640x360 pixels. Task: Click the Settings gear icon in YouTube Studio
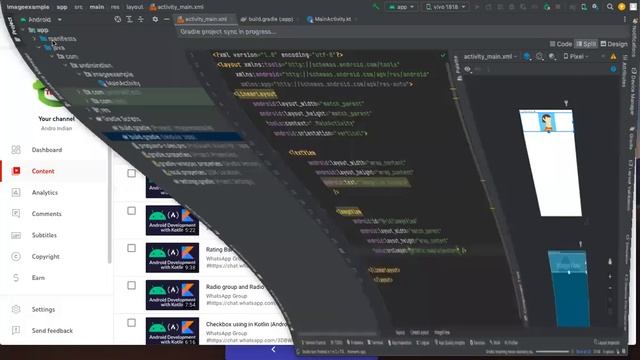pos(16,309)
